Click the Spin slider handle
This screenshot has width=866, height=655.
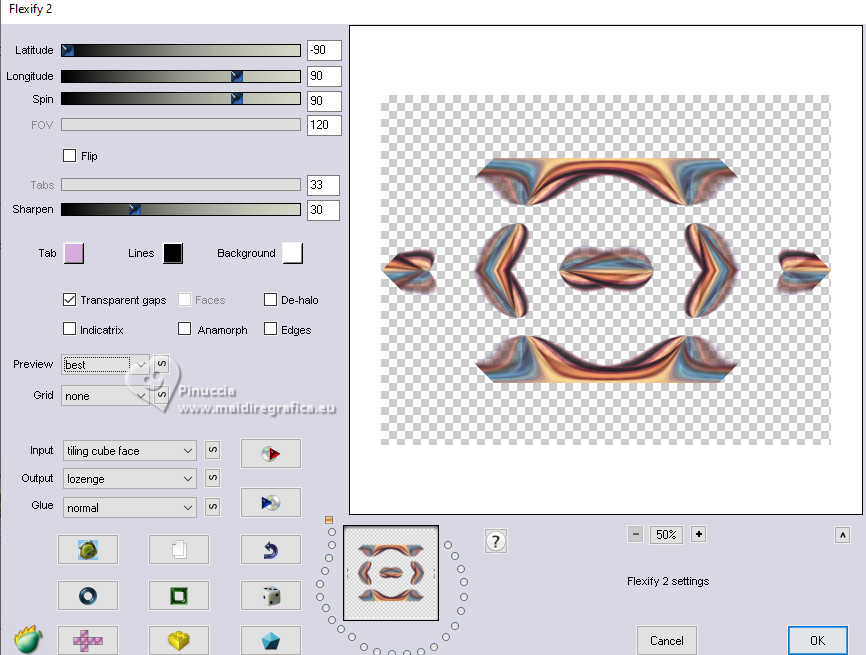[x=237, y=98]
